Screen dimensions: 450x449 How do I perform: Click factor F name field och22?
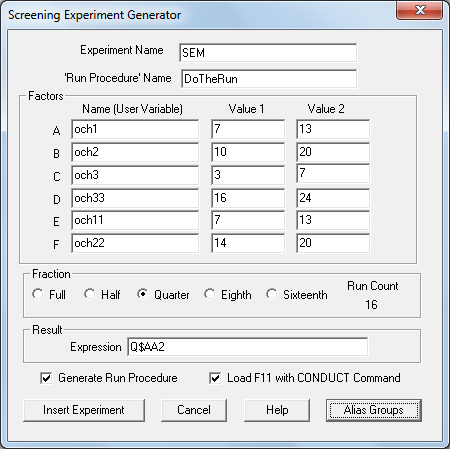pyautogui.click(x=135, y=243)
